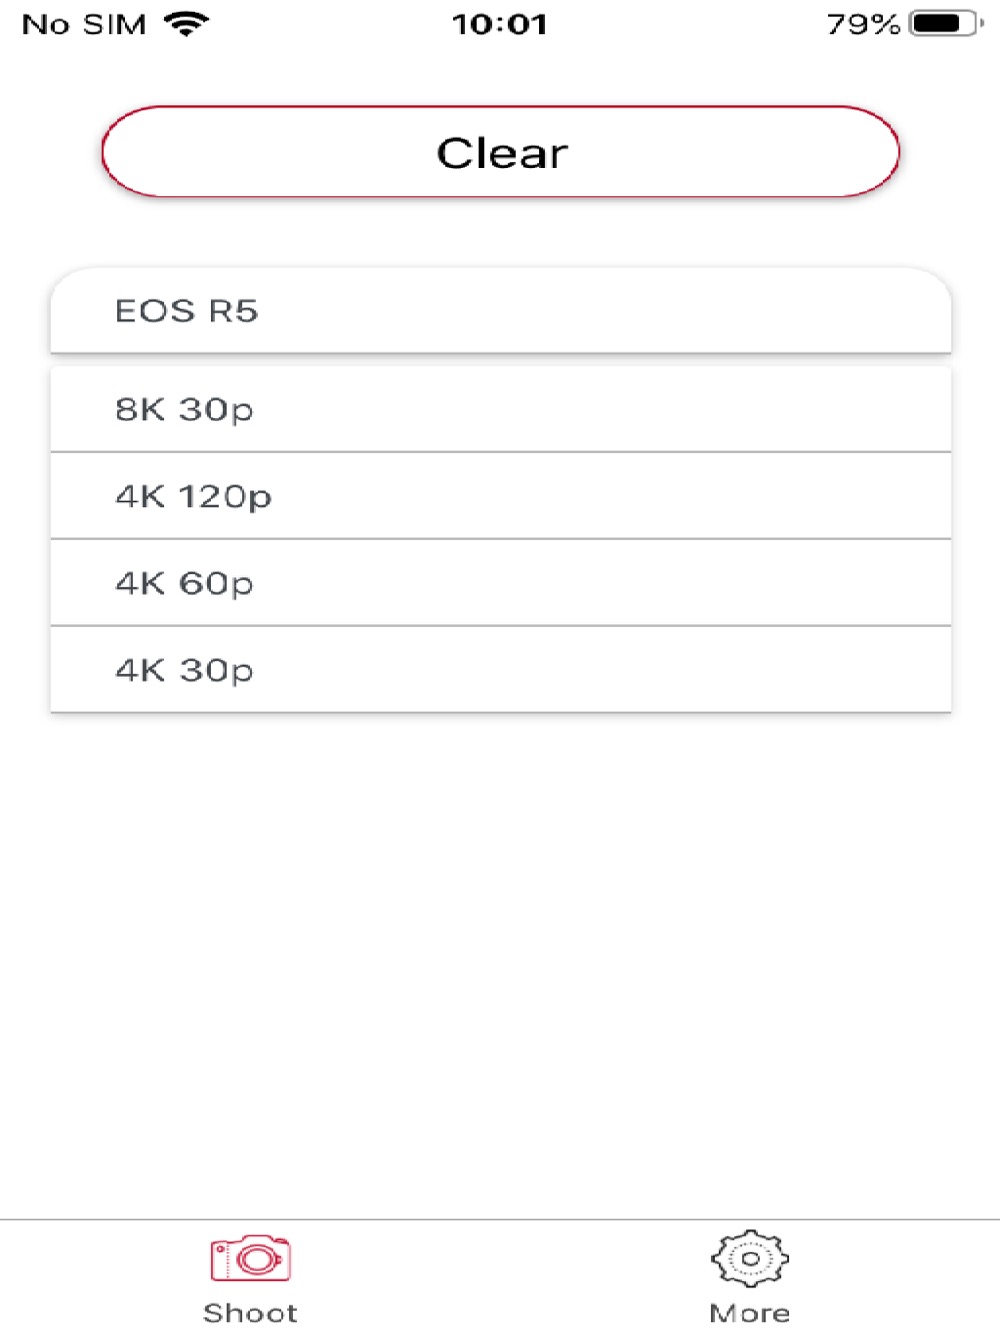Image resolution: width=1000 pixels, height=1334 pixels.
Task: Collapse the EOS R5 section header
Action: 500,310
